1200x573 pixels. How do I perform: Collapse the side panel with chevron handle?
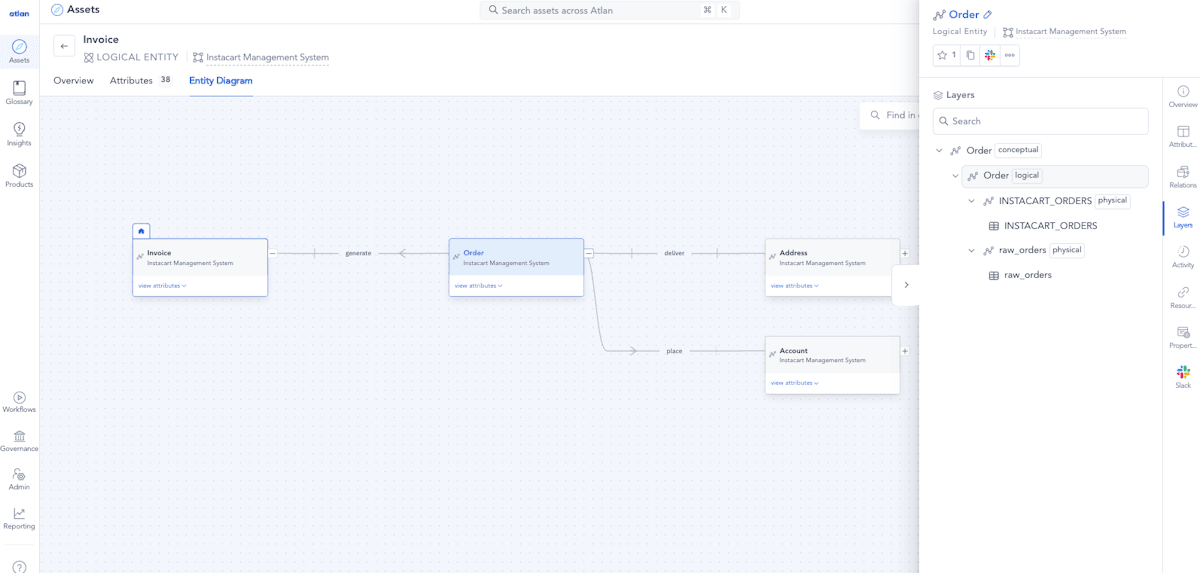pos(906,285)
